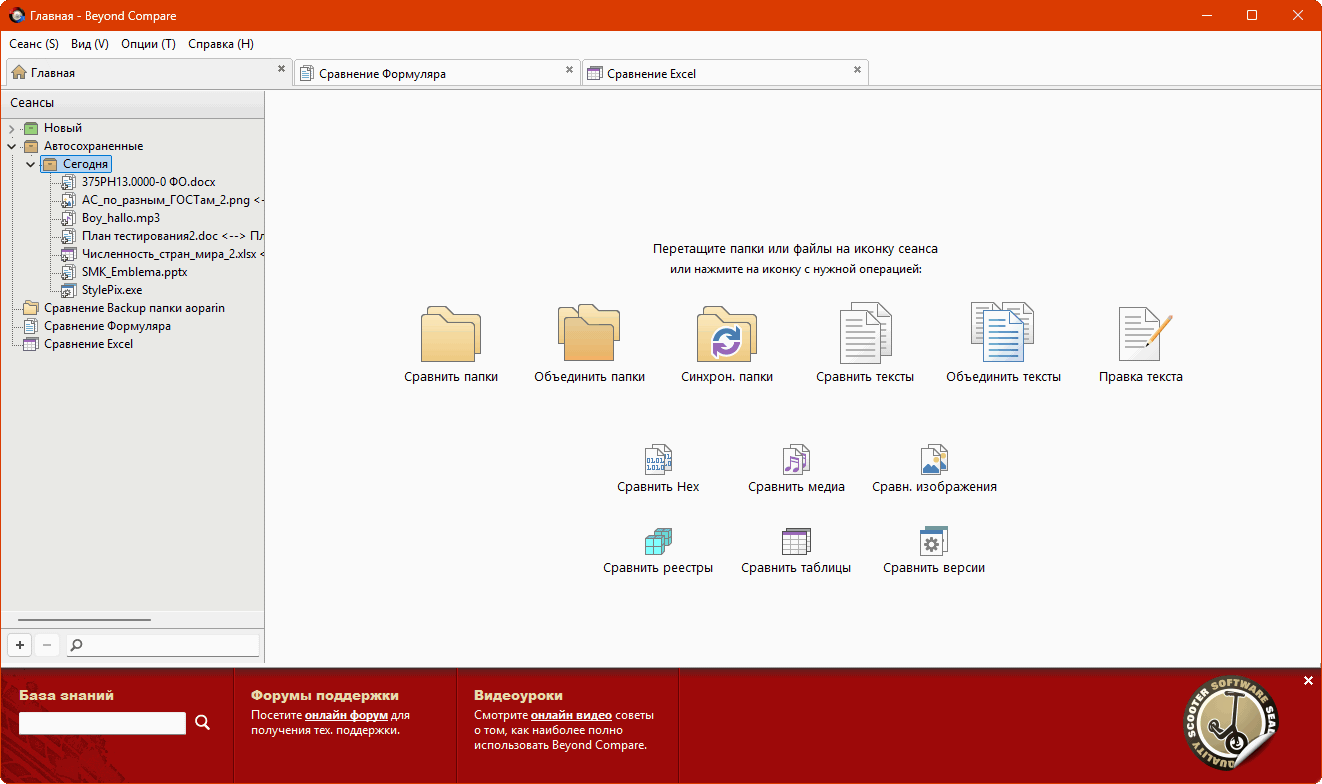Open the Compare Folders (Сравнить папки) icon
This screenshot has height=784, width=1322.
451,335
